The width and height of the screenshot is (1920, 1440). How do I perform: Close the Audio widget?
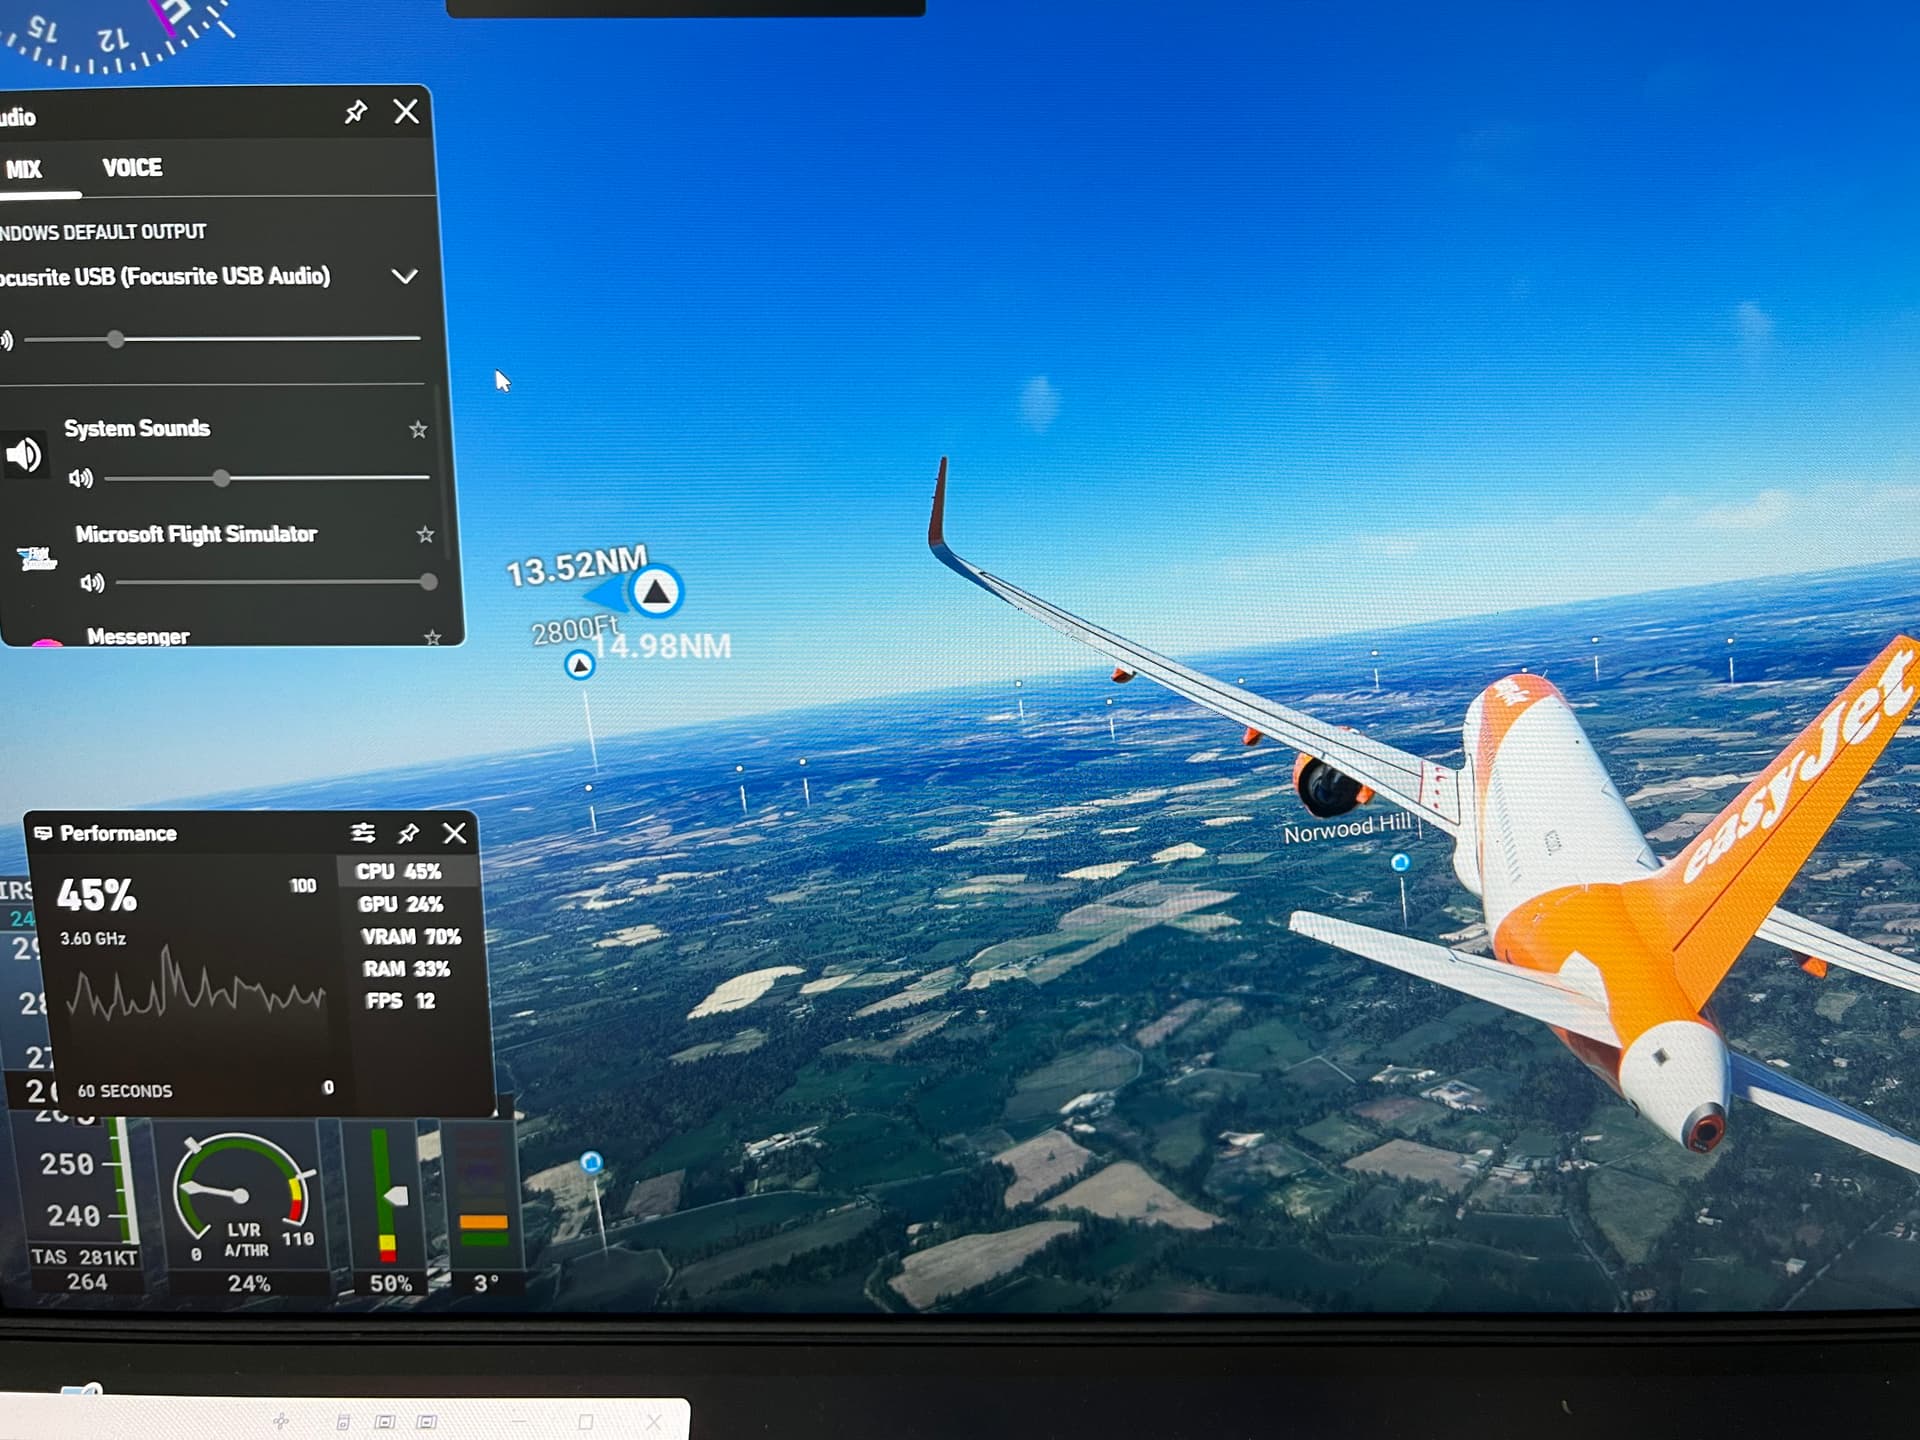406,111
